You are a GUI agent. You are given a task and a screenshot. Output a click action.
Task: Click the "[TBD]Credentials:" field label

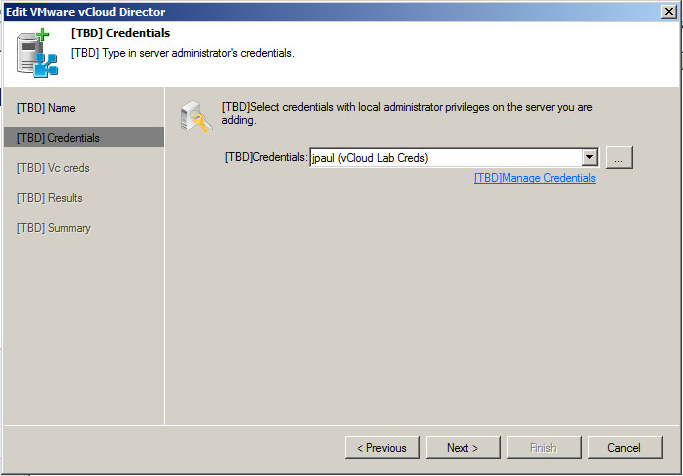tap(266, 157)
